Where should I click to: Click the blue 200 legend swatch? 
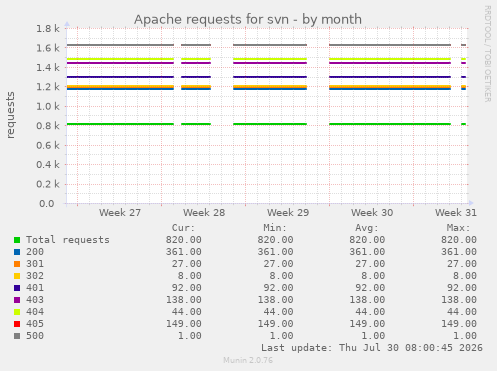(x=17, y=252)
